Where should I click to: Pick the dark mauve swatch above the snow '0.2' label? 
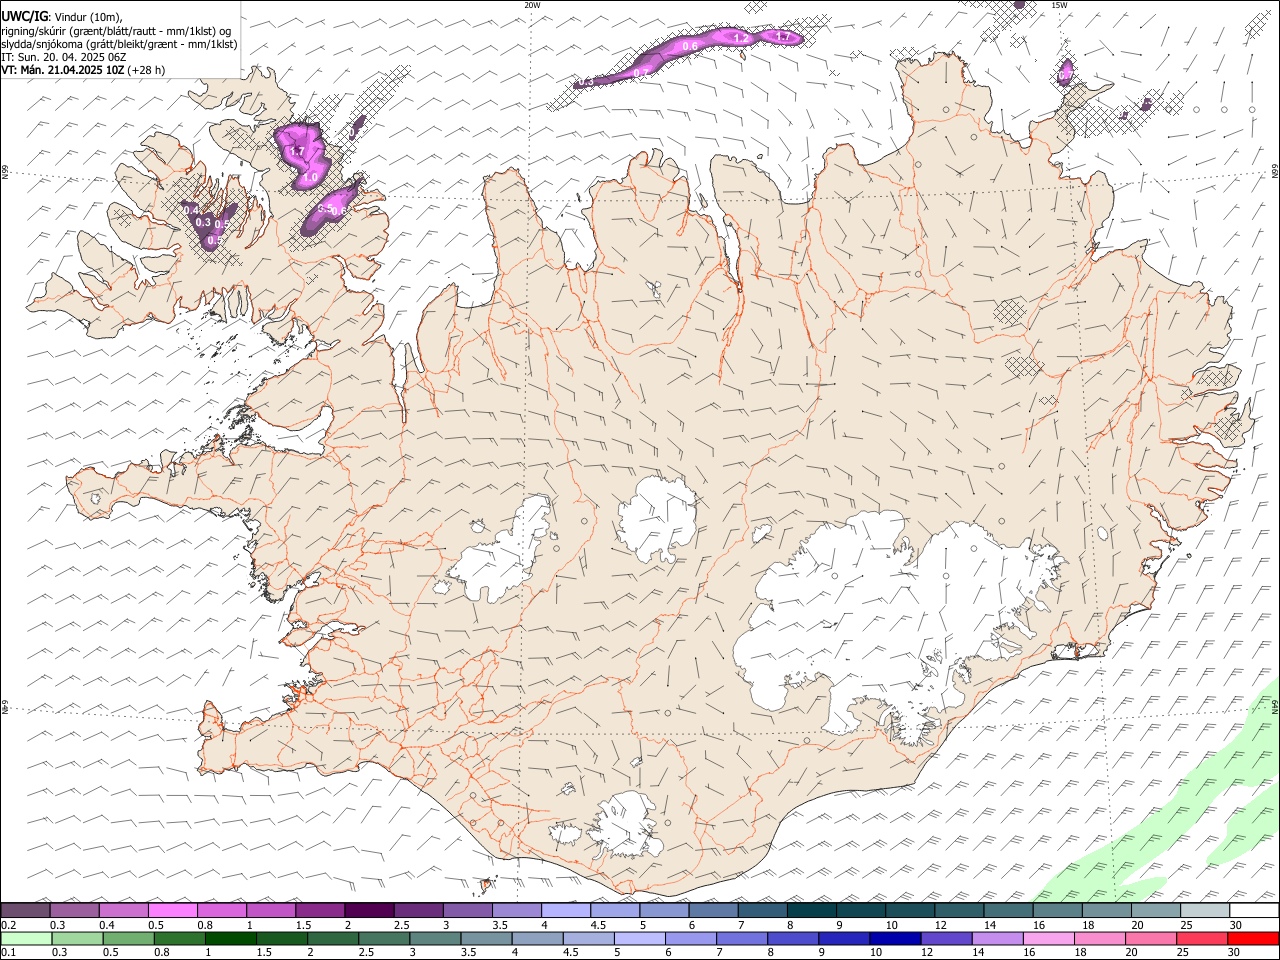[x=26, y=910]
